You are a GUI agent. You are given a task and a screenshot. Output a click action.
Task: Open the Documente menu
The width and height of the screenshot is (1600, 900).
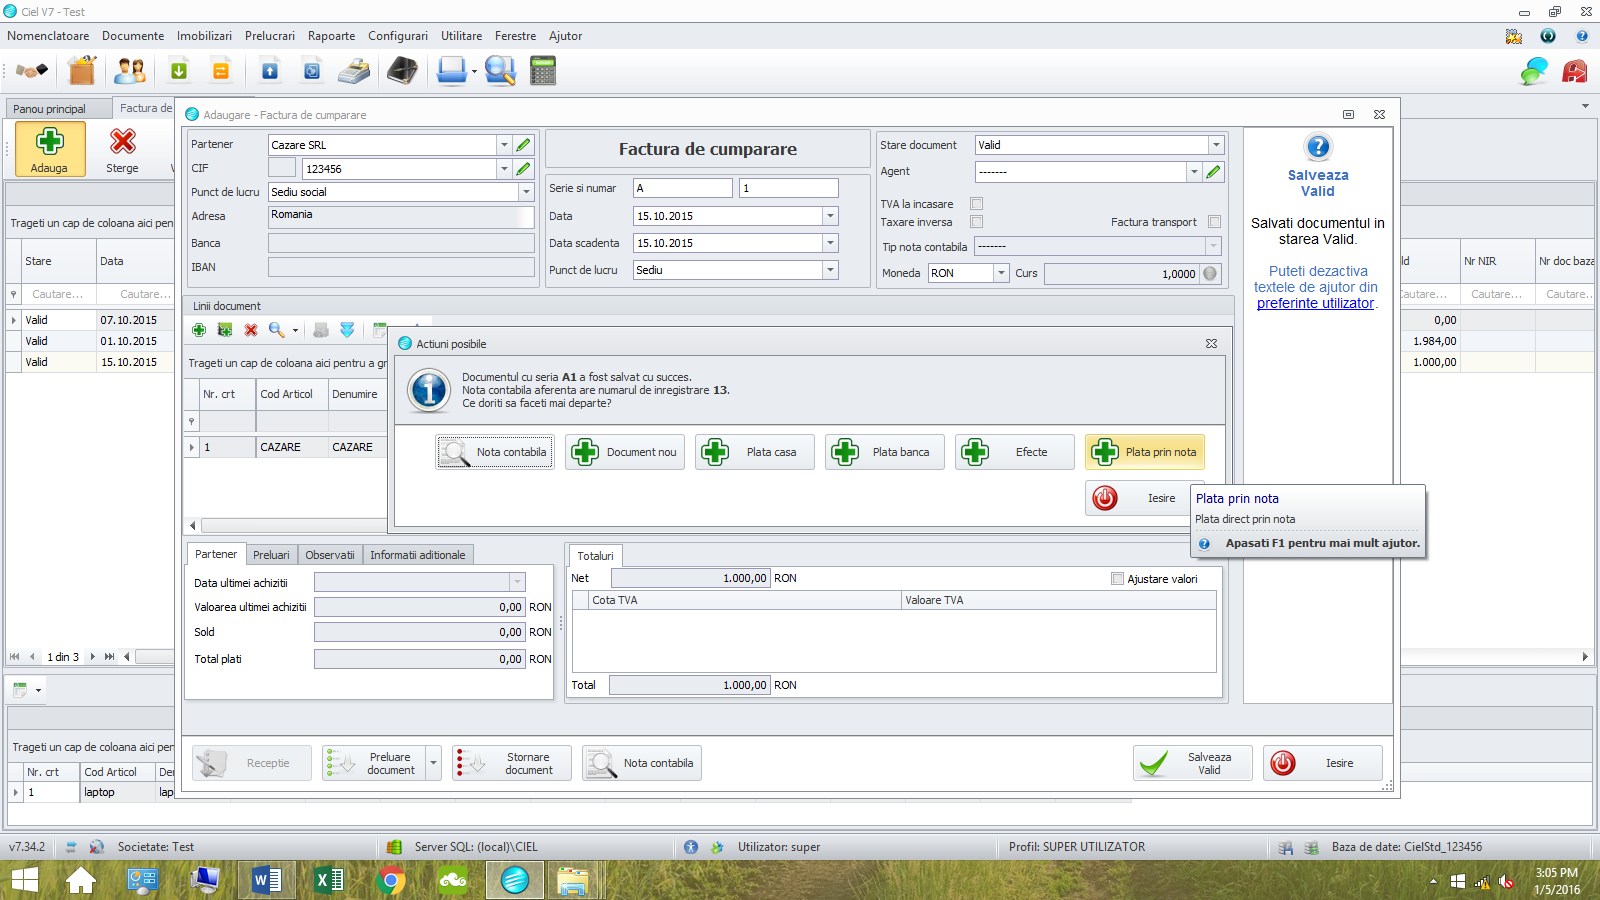[133, 36]
